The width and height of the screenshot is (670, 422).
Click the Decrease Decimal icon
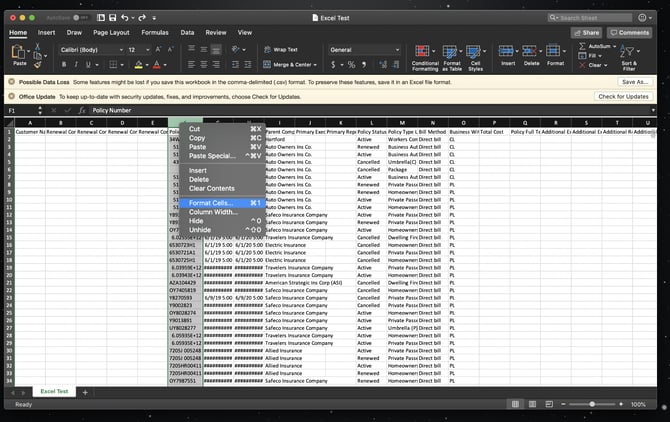coord(396,64)
